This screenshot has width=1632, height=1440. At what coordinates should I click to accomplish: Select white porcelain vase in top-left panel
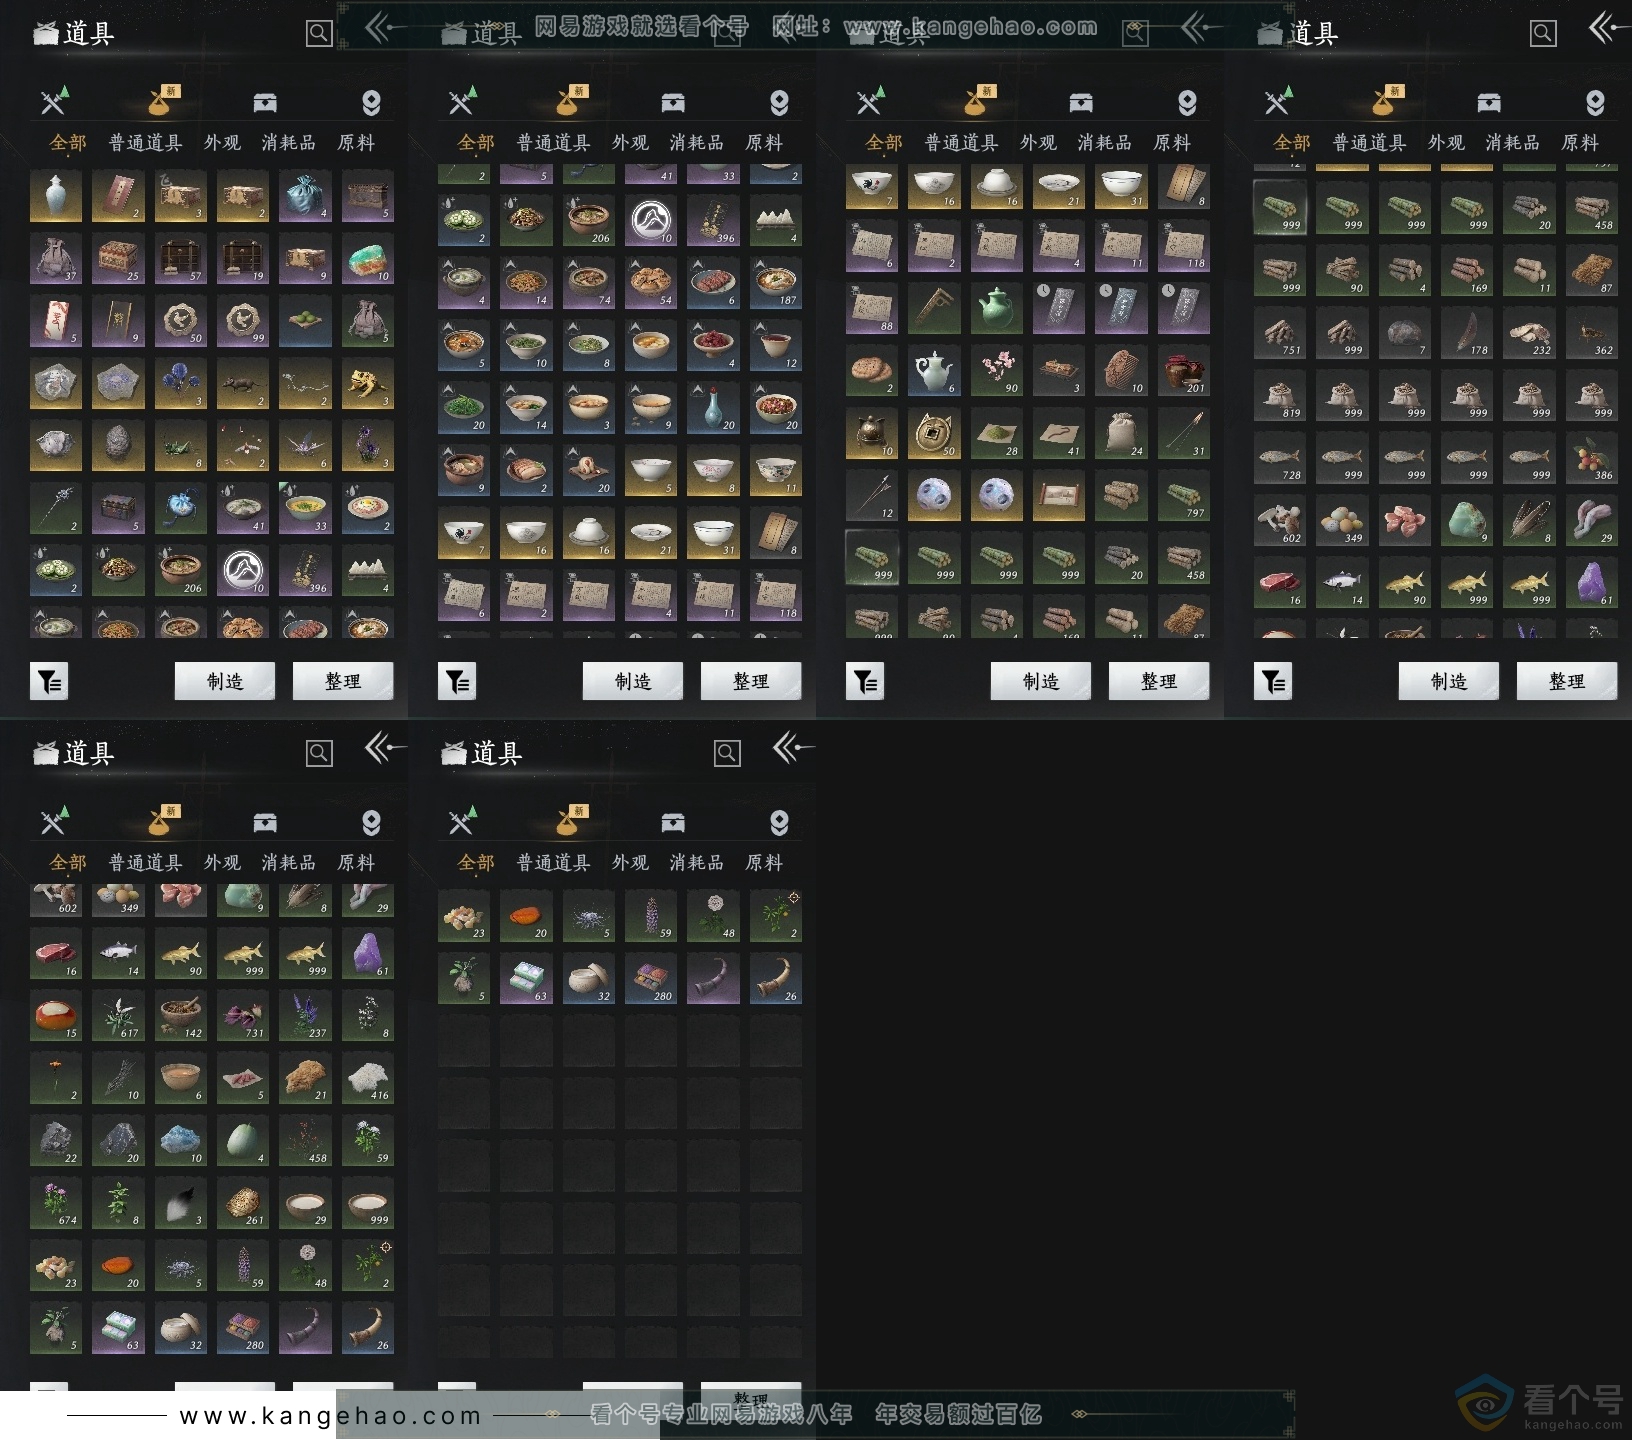55,196
